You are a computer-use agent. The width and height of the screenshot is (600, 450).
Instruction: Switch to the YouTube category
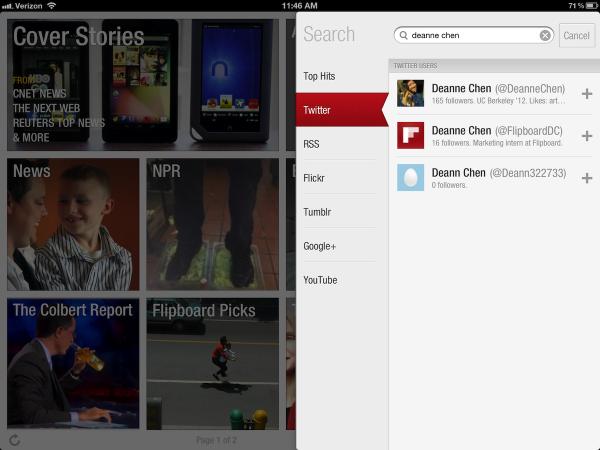coord(339,280)
